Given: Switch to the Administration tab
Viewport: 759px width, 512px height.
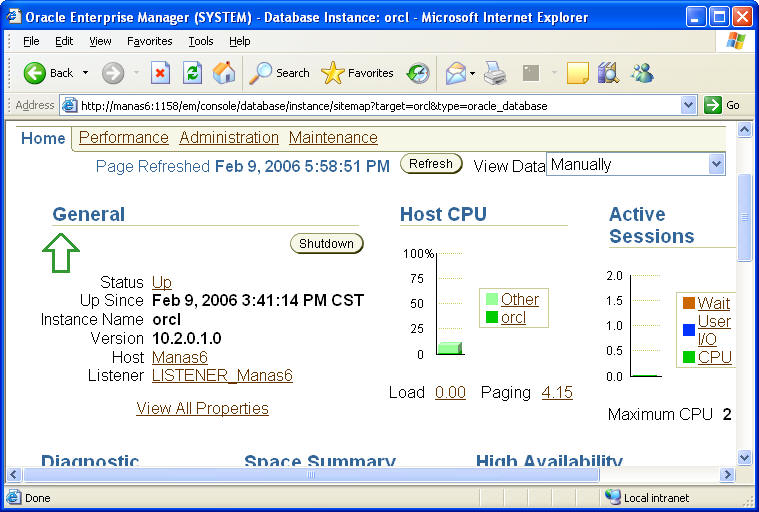Looking at the screenshot, I should pos(229,137).
